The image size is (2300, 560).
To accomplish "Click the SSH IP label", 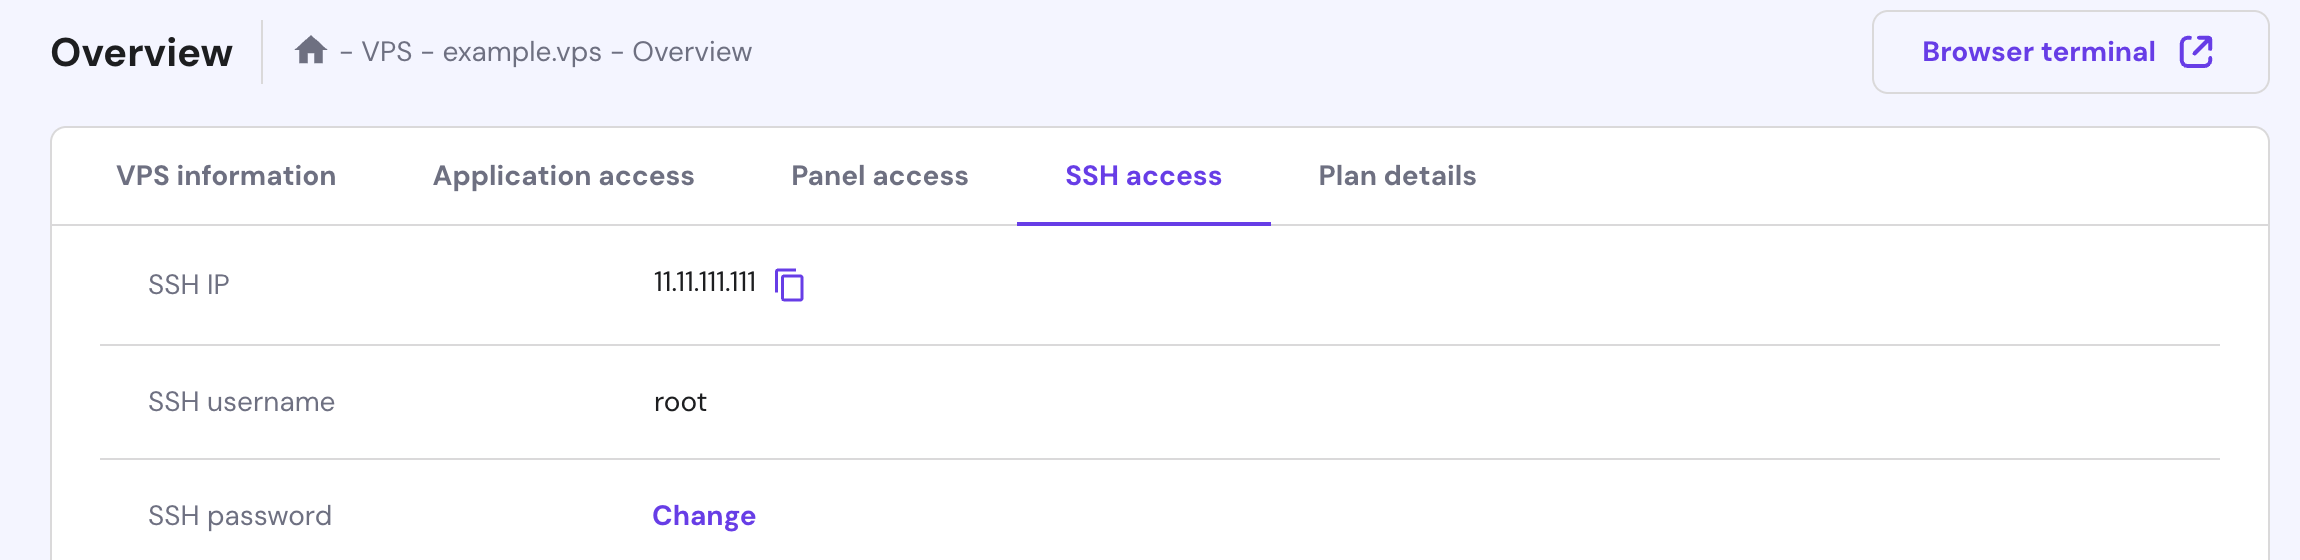I will click(189, 285).
